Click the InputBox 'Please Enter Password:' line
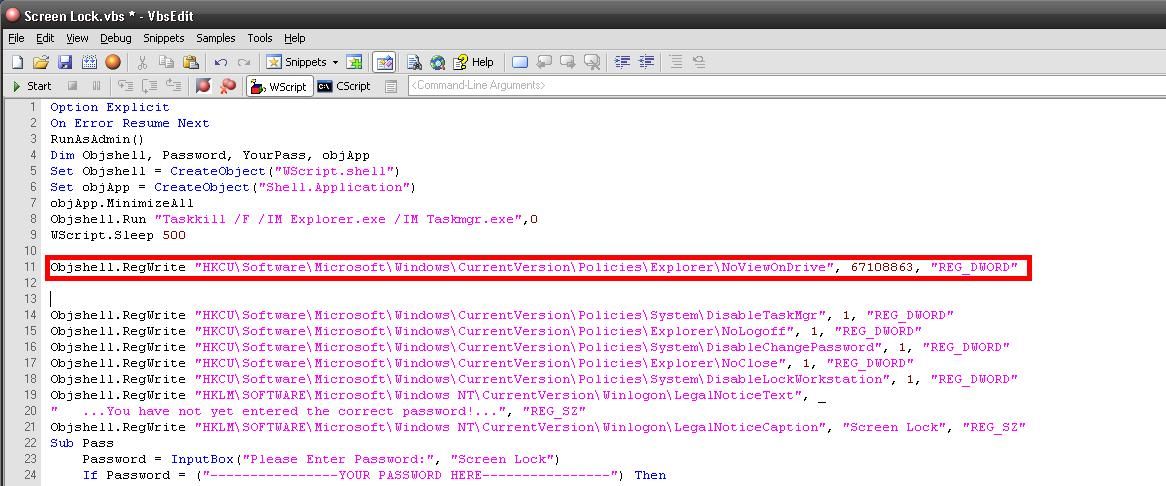Viewport: 1166px width, 486px height. coord(321,459)
